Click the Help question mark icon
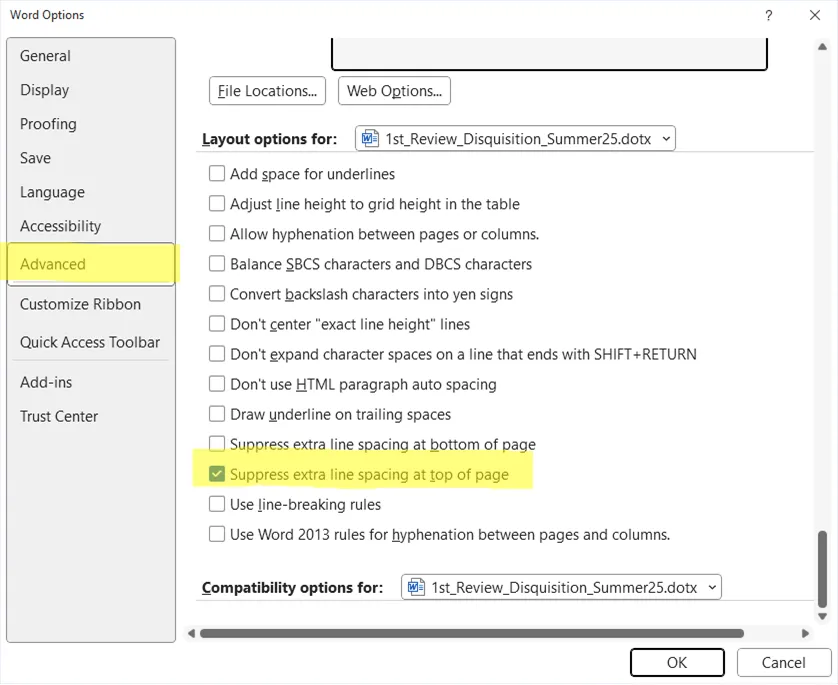Viewport: 838px width, 685px height. [768, 15]
